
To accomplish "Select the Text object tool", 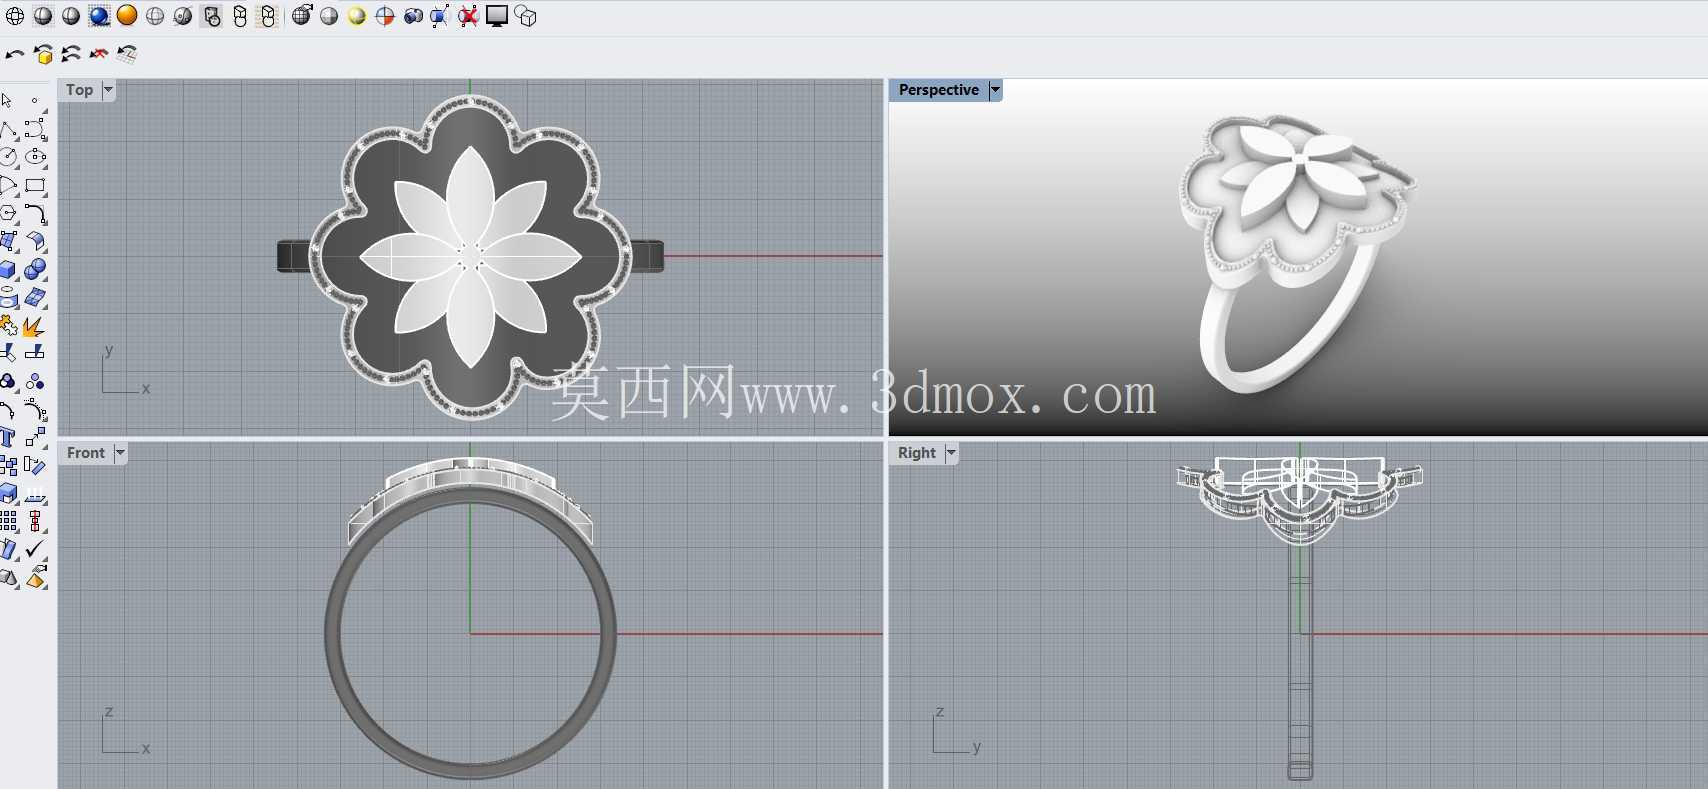I will [x=8, y=437].
